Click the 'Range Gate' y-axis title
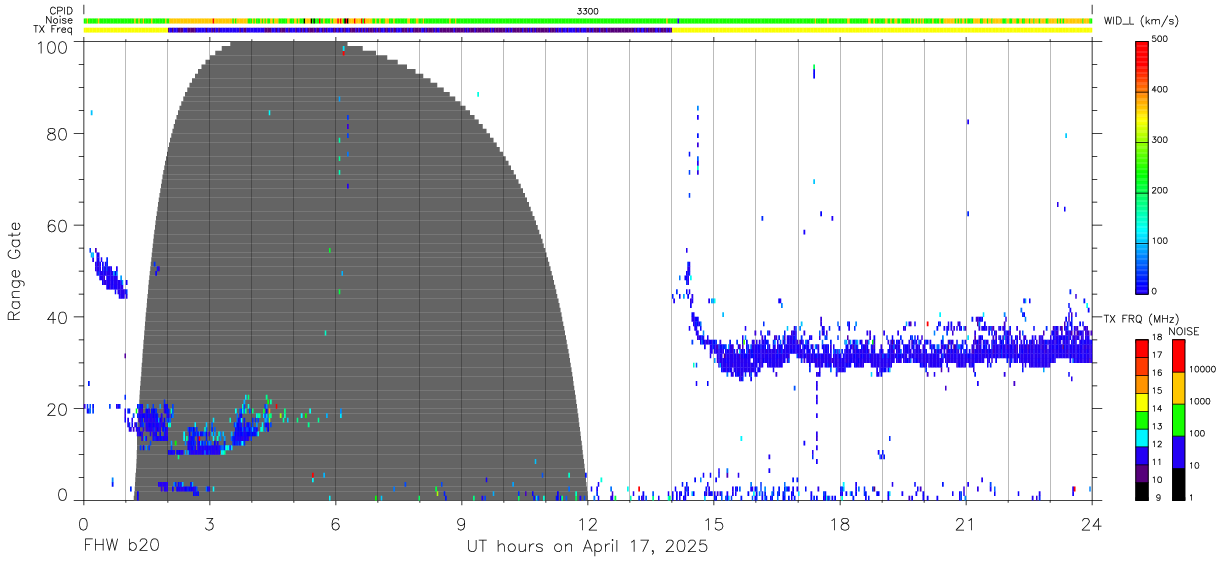The image size is (1228, 567). pyautogui.click(x=16, y=272)
